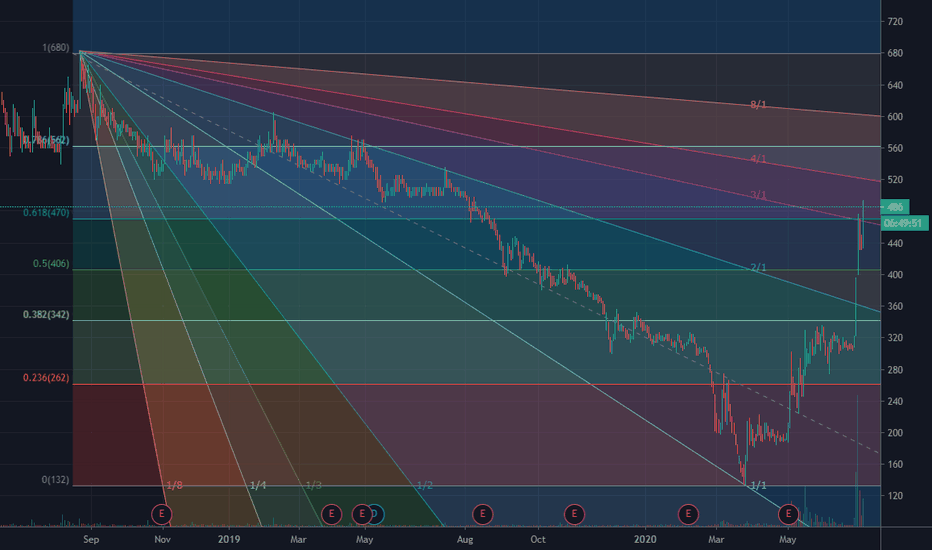This screenshot has height=550, width=932.
Task: Click the 520 price axis label
Action: pos(895,180)
